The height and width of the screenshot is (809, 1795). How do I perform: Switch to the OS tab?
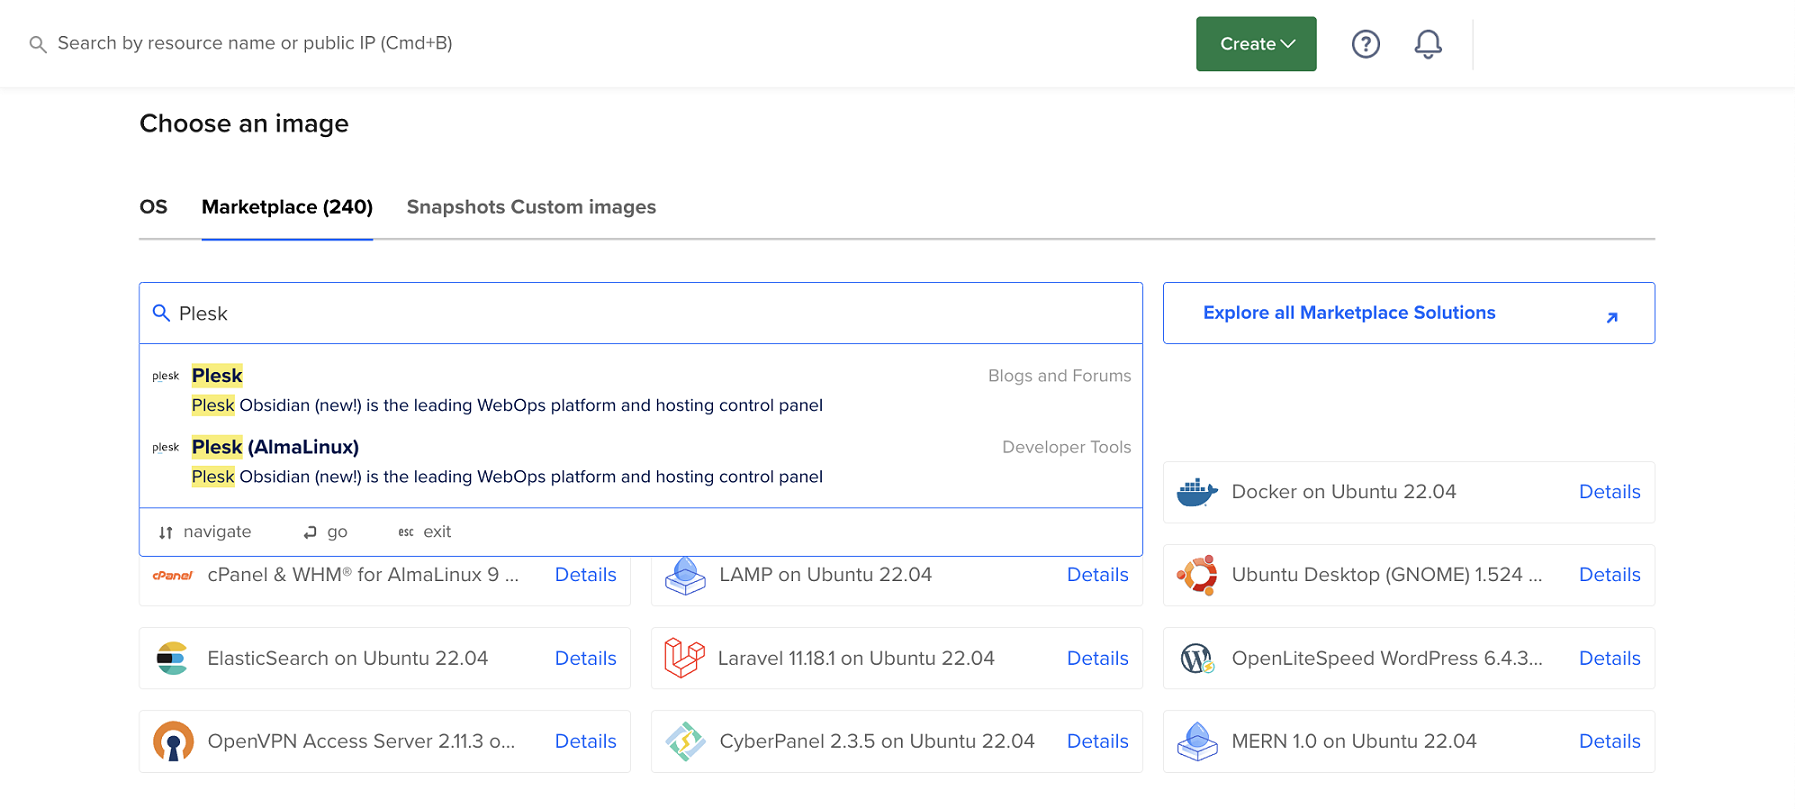[x=153, y=207]
